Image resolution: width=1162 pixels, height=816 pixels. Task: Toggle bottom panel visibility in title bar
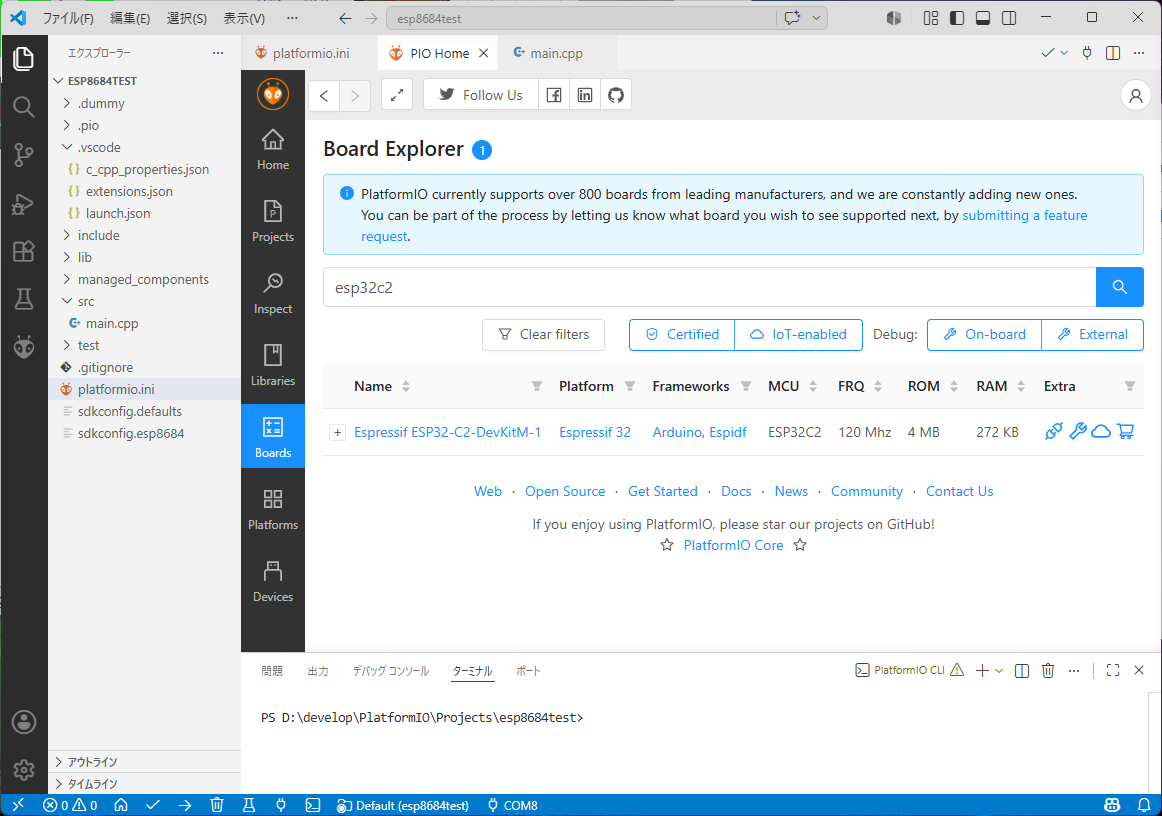[x=983, y=18]
